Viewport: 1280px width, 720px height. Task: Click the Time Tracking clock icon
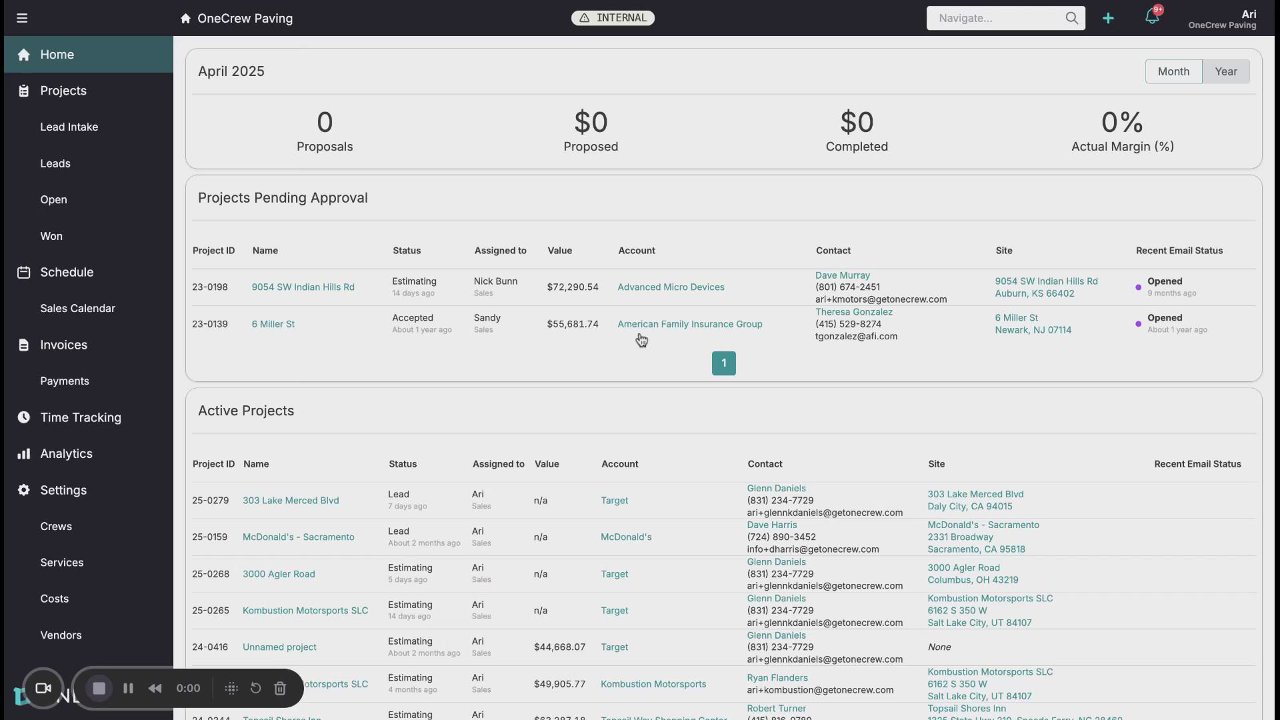(24, 418)
